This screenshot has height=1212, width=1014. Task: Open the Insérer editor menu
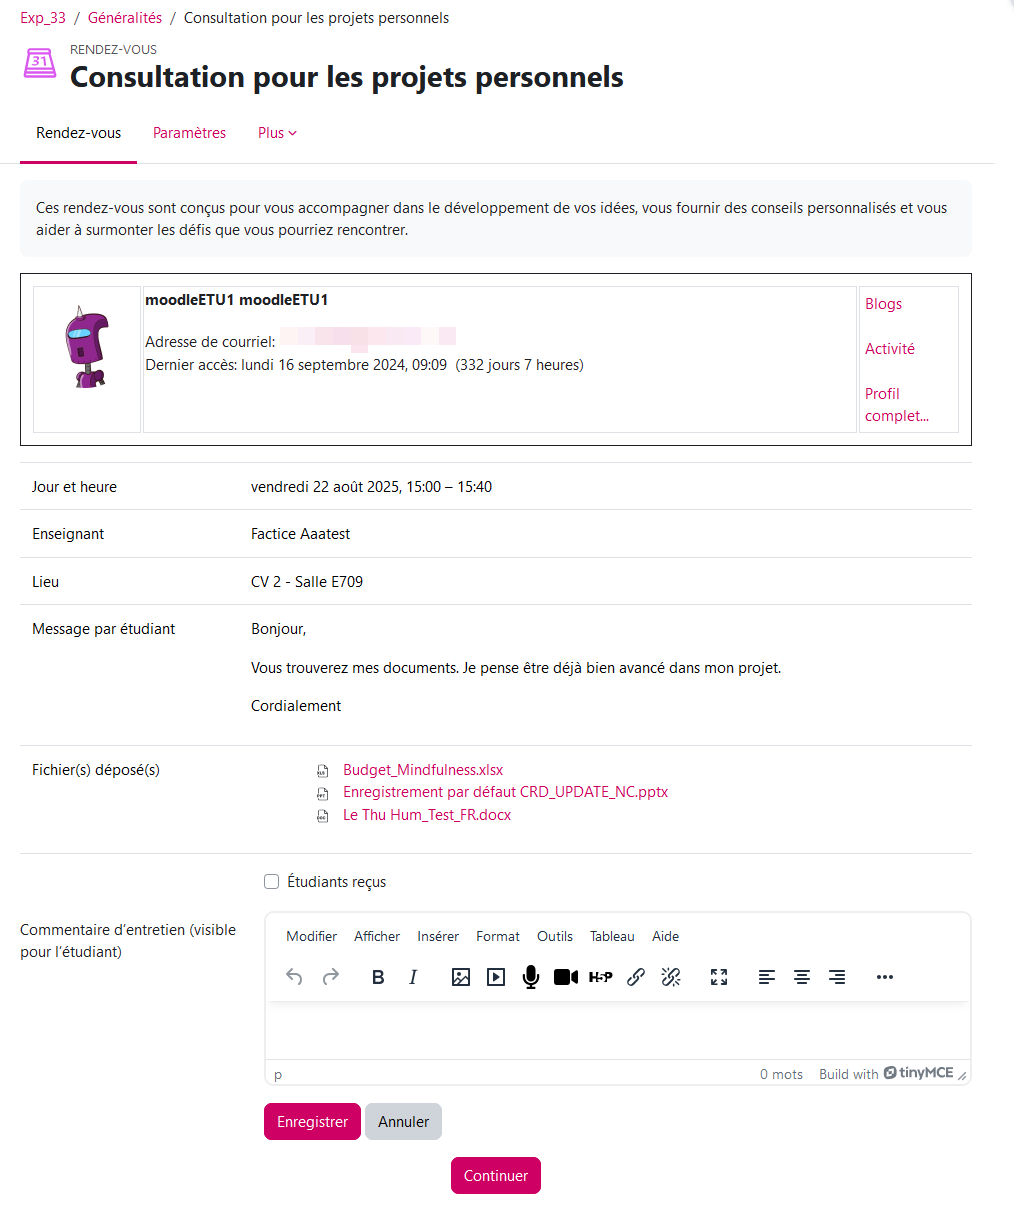(438, 936)
